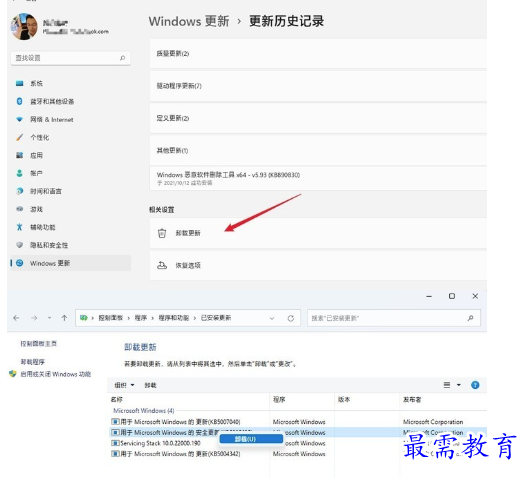Open 帐户 settings in sidebar
Viewport: 525px width, 478px height.
[x=36, y=173]
